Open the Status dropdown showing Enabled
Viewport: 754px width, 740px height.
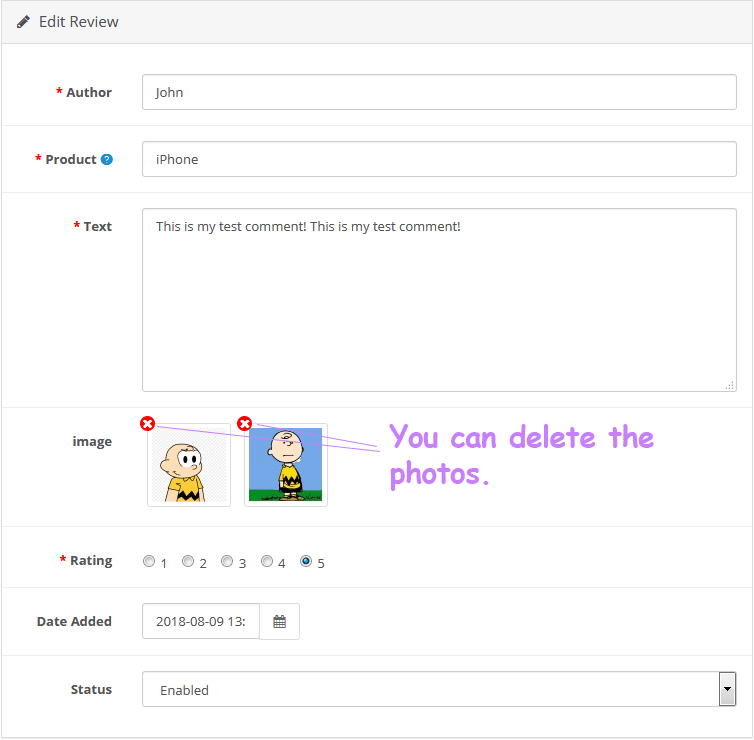click(x=439, y=690)
